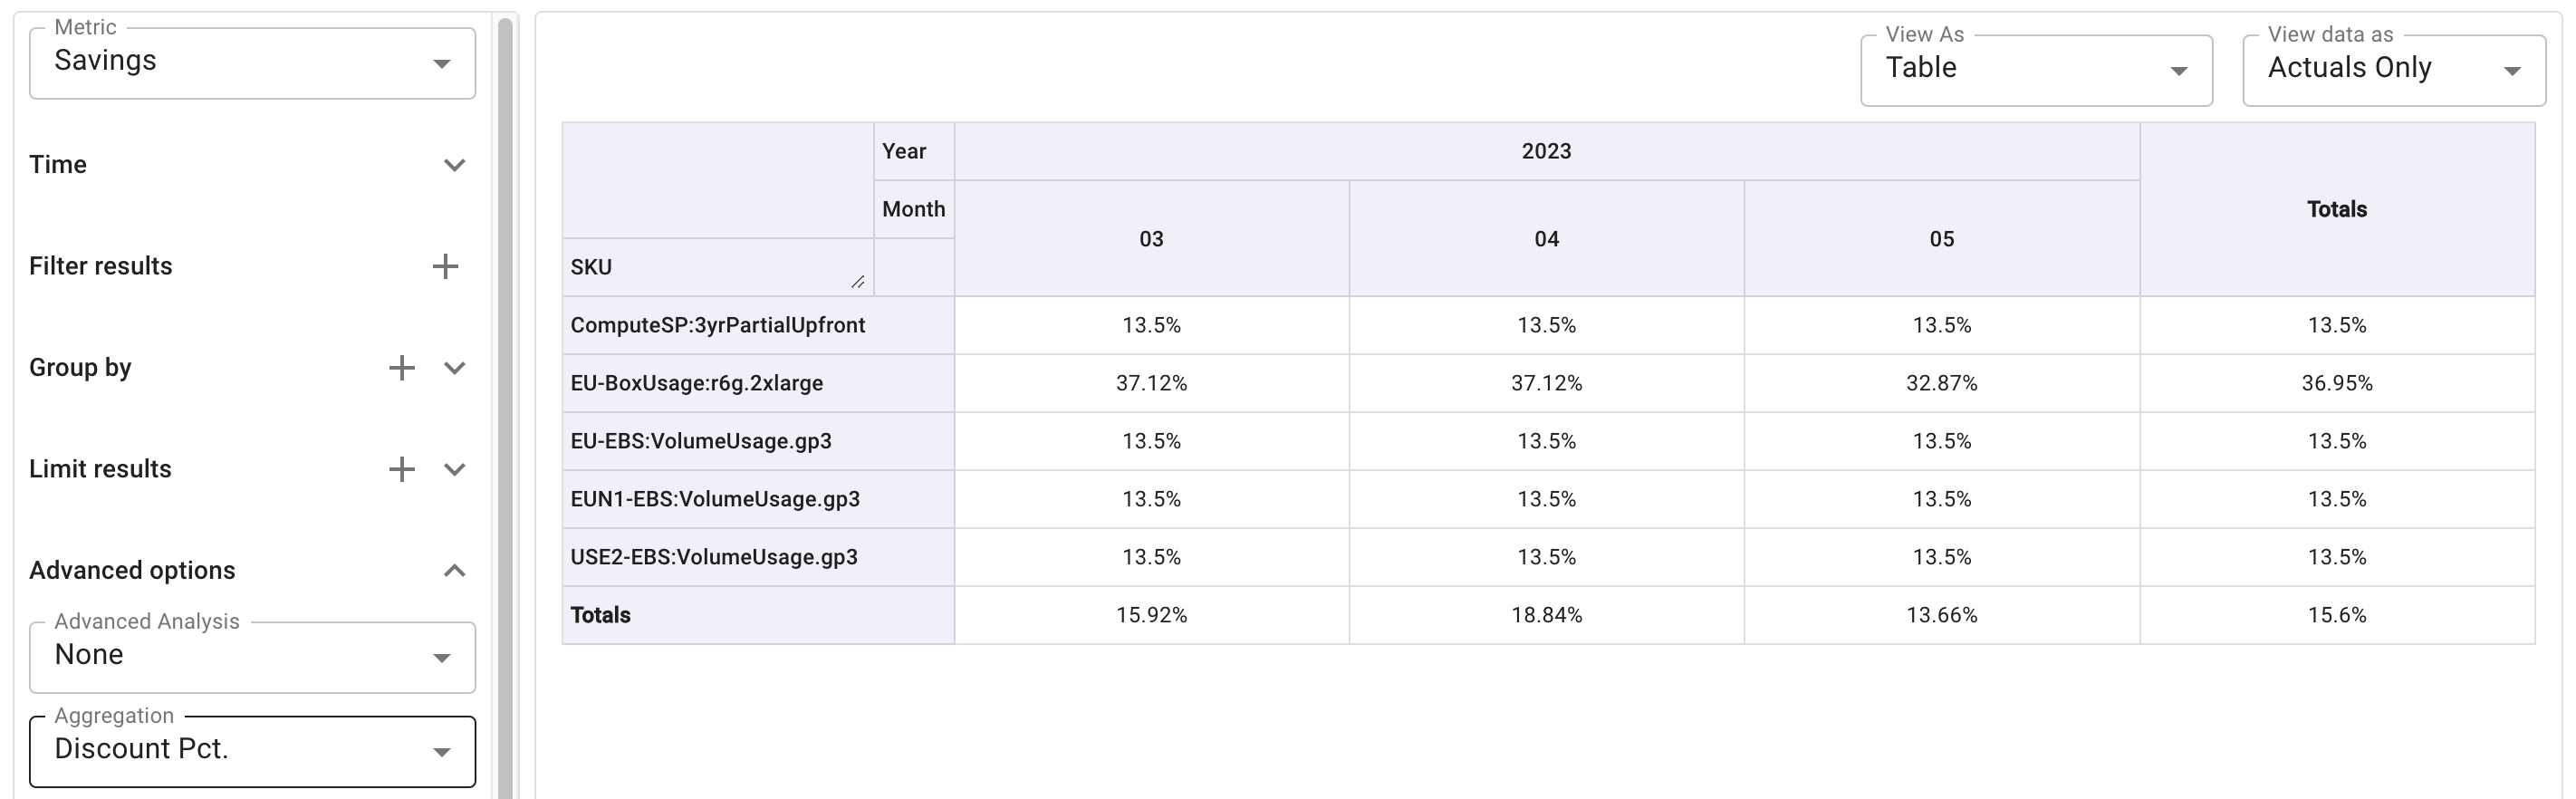
Task: Click the arrow inside the View As field
Action: click(2180, 70)
